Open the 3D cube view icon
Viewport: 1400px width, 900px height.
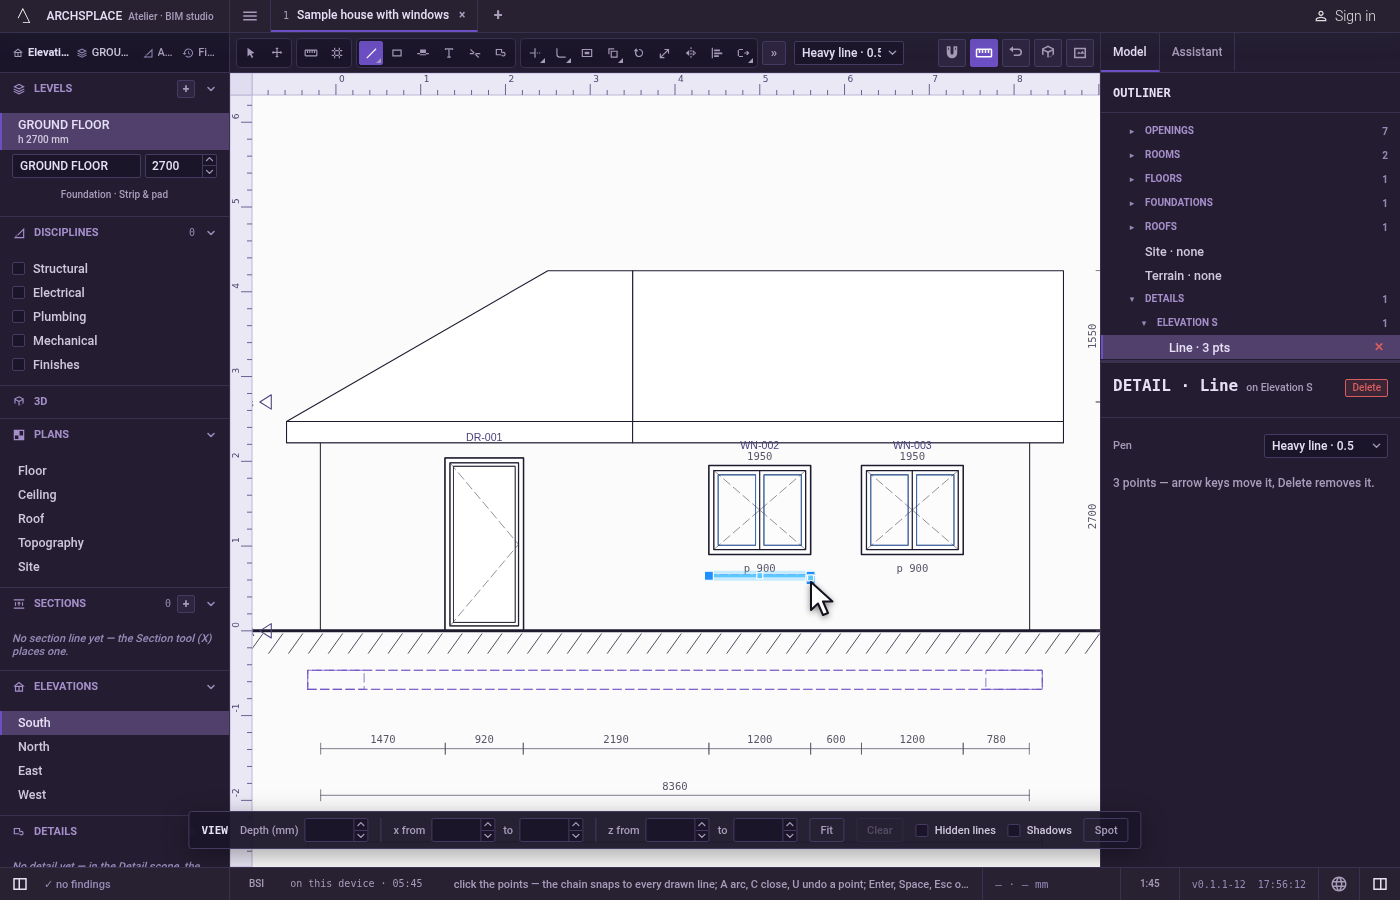point(1048,53)
